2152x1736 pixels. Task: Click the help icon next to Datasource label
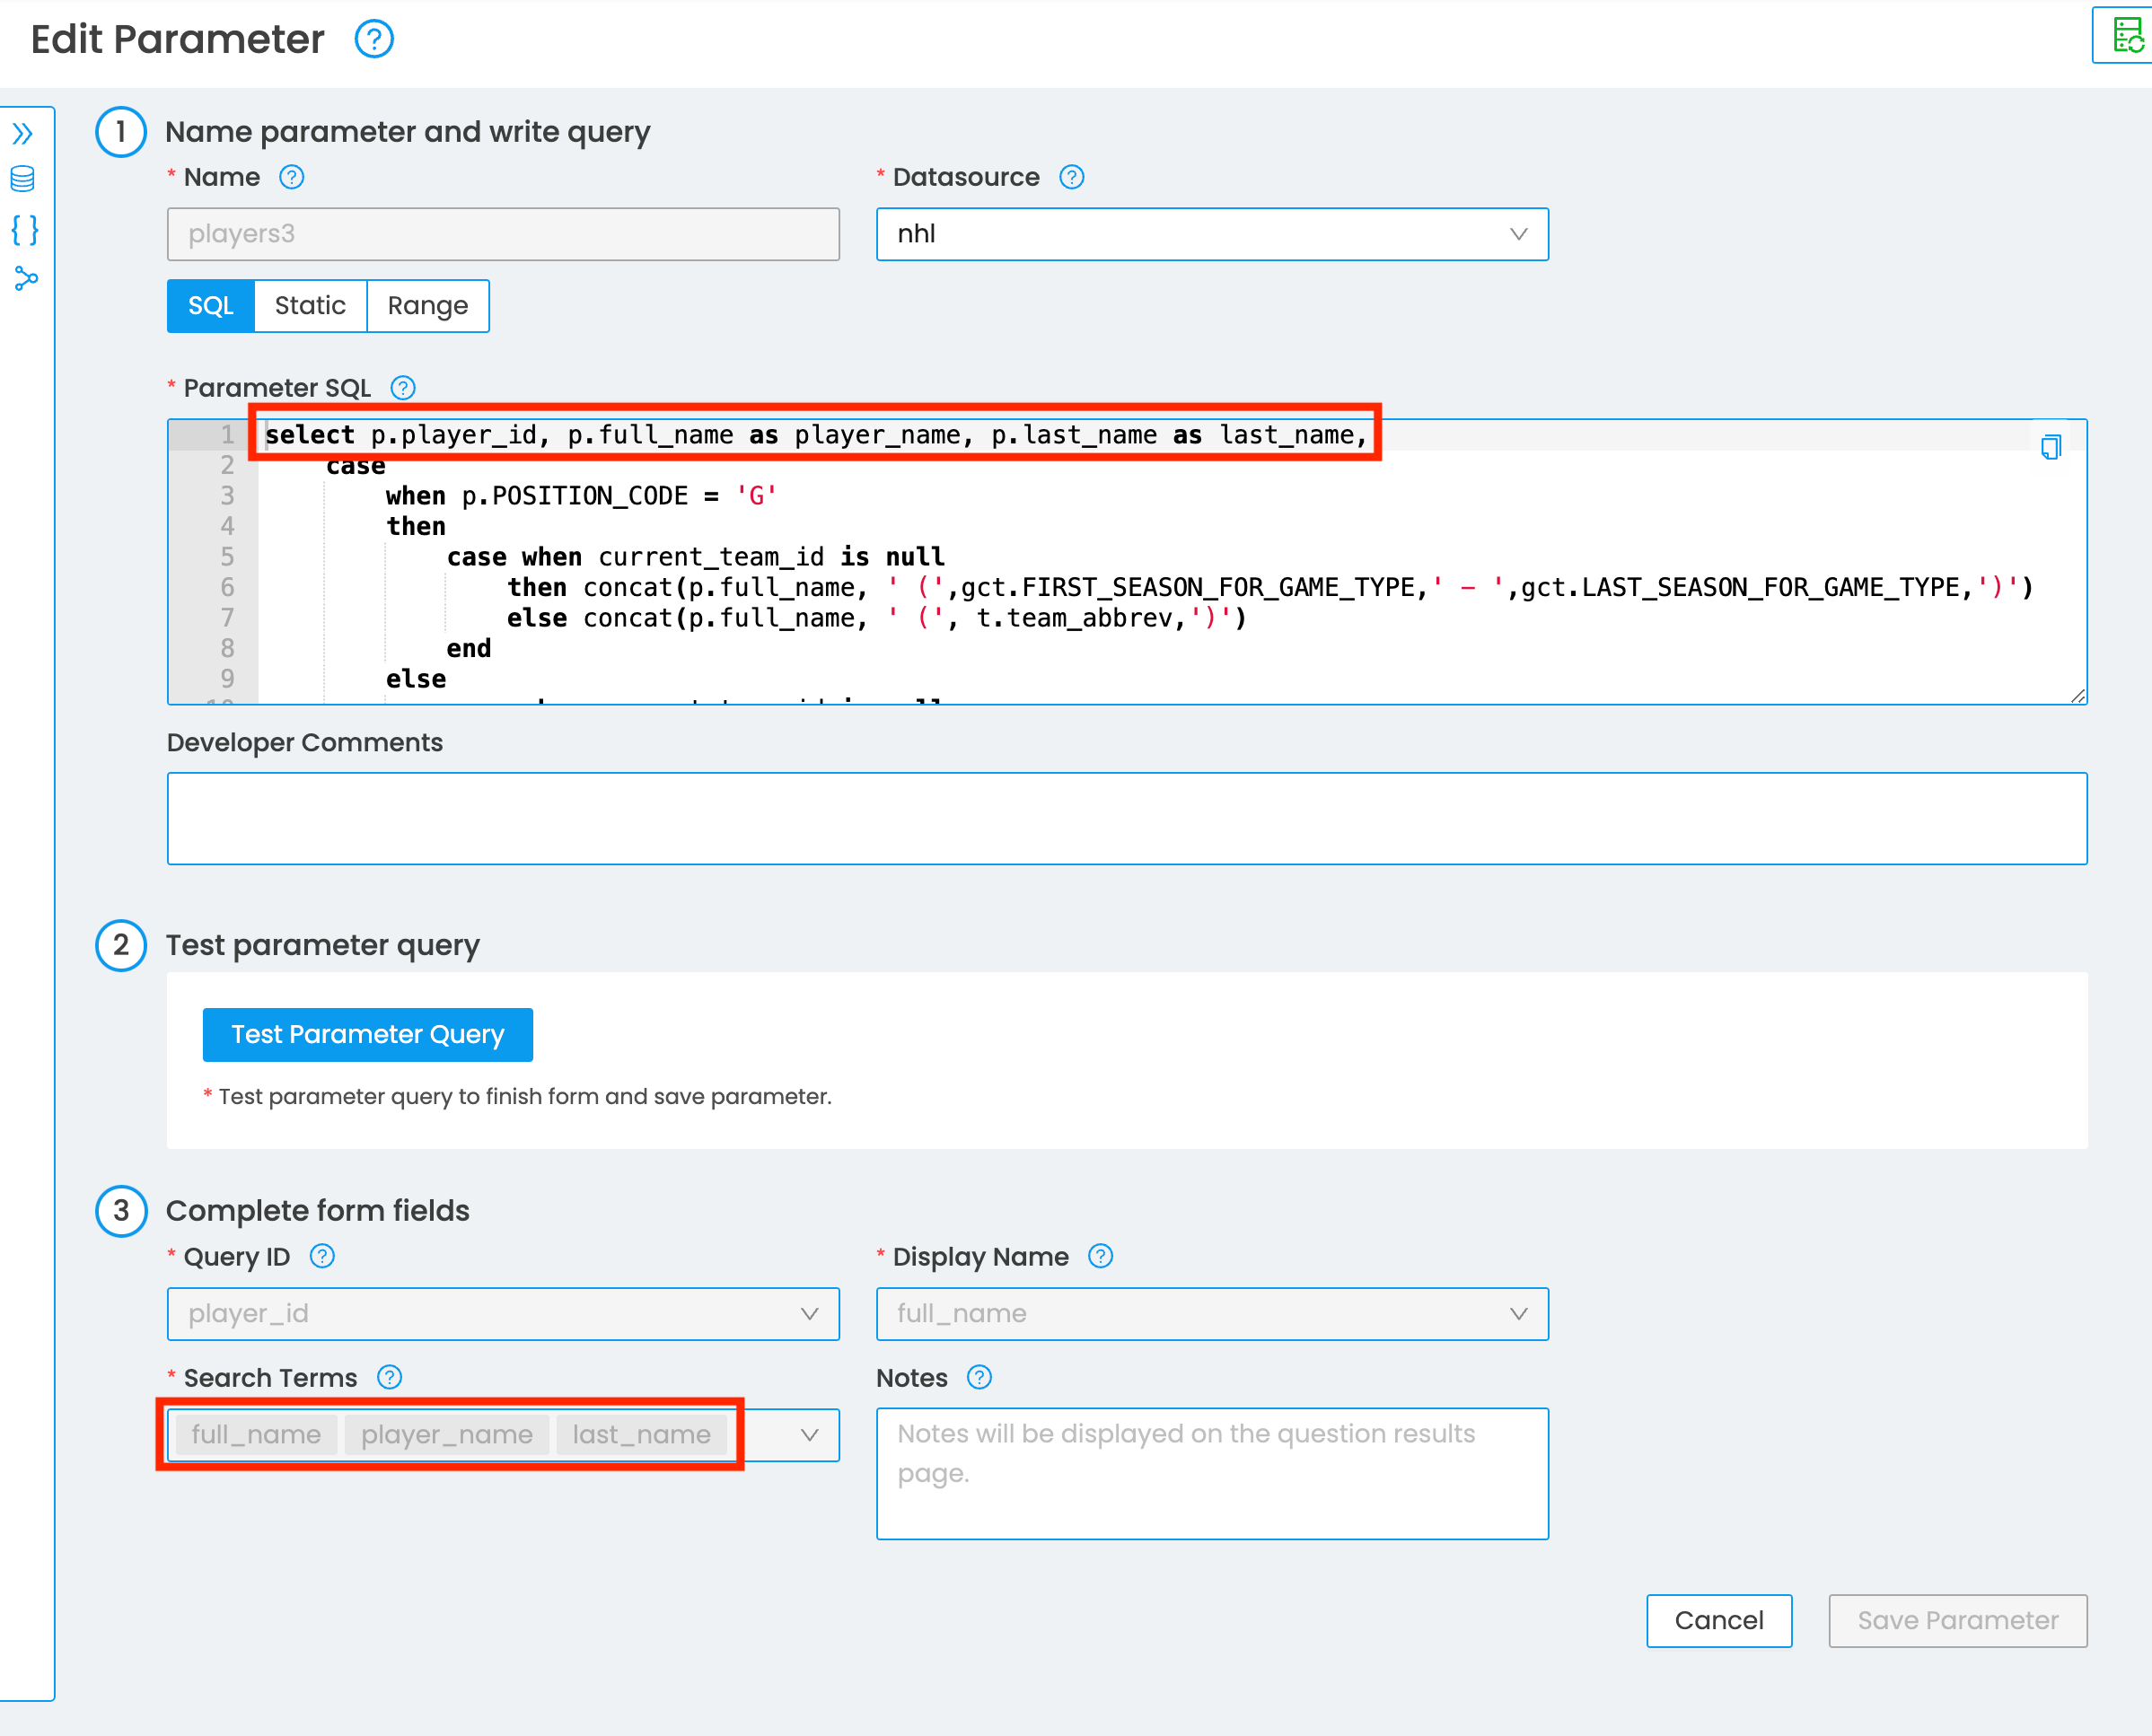point(1071,177)
